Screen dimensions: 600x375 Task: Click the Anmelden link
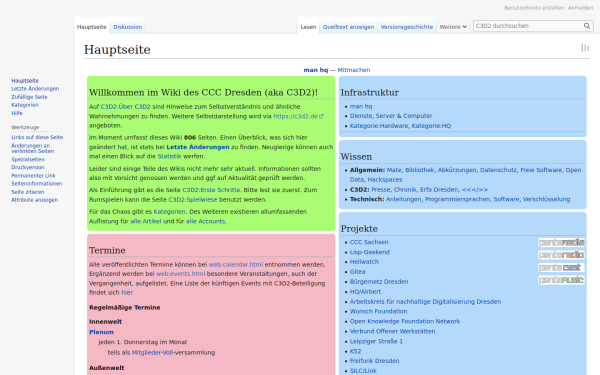point(580,8)
